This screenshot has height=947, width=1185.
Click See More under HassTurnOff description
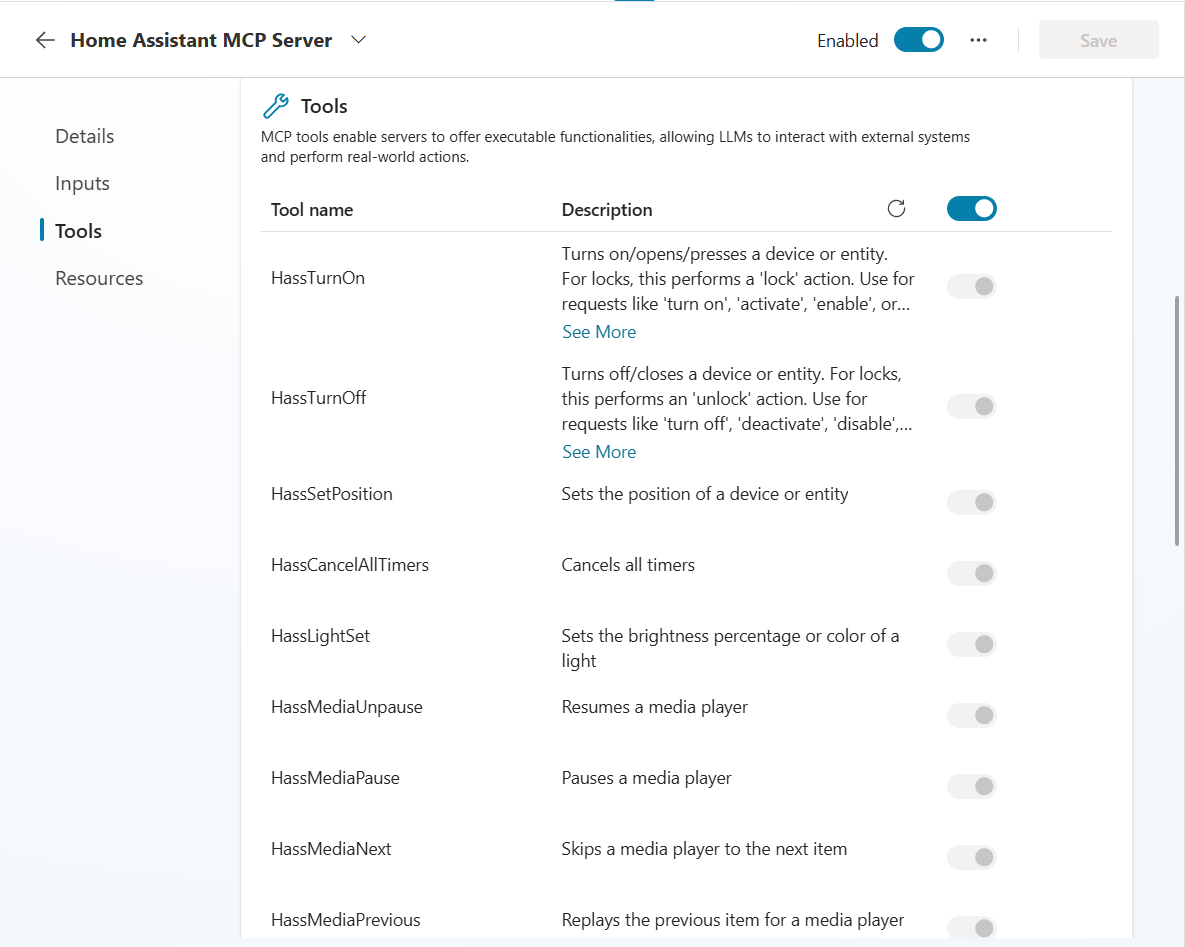click(x=599, y=452)
